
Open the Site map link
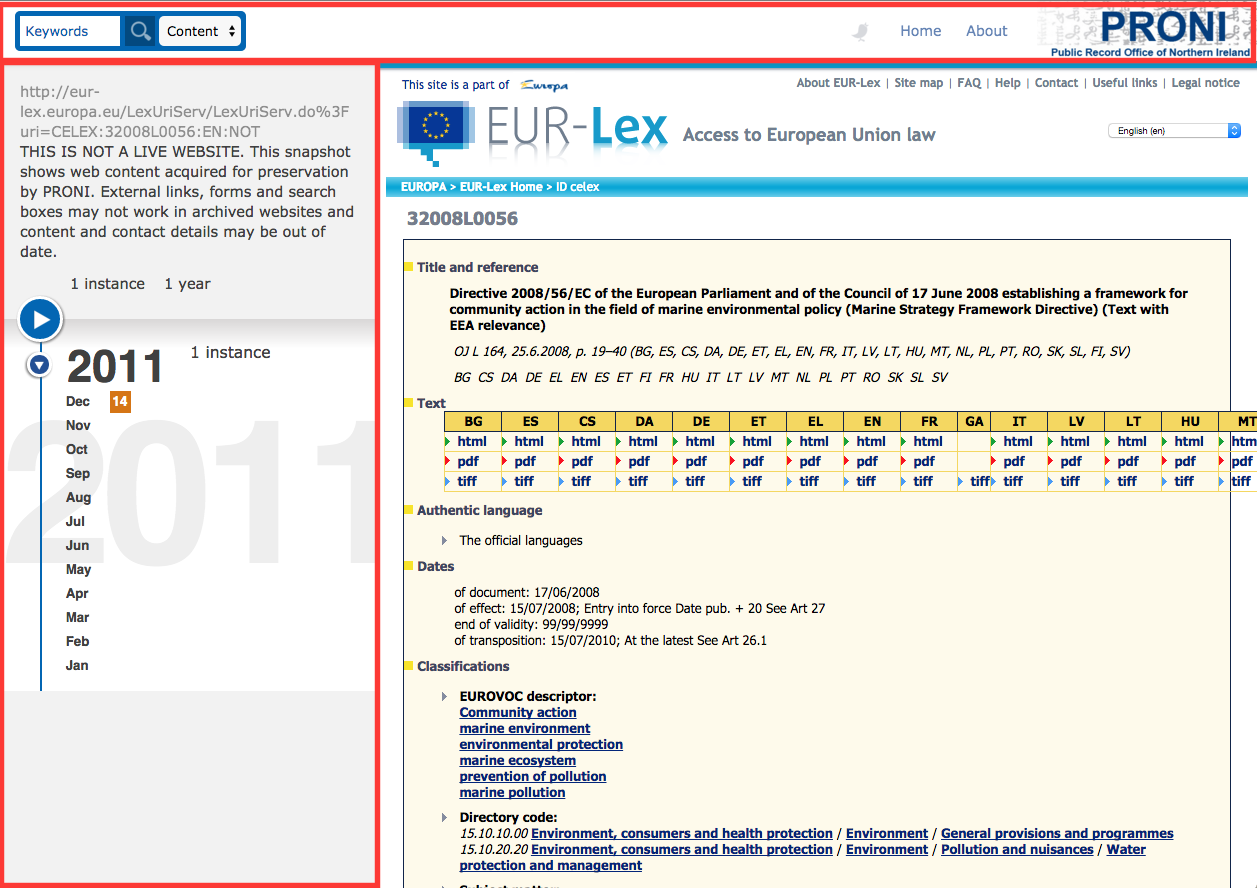[x=918, y=83]
